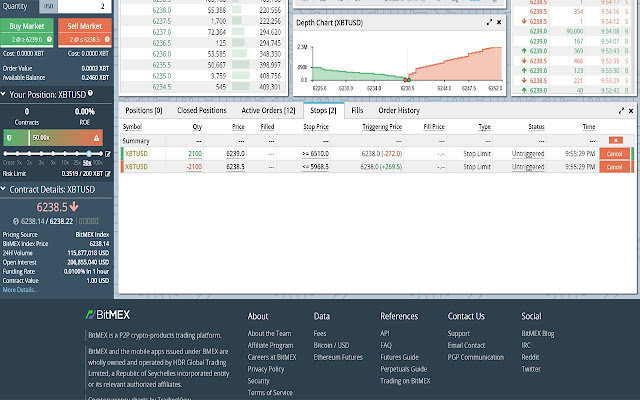Set leverage slider to Cross
This screenshot has width=640, height=400.
[6, 154]
